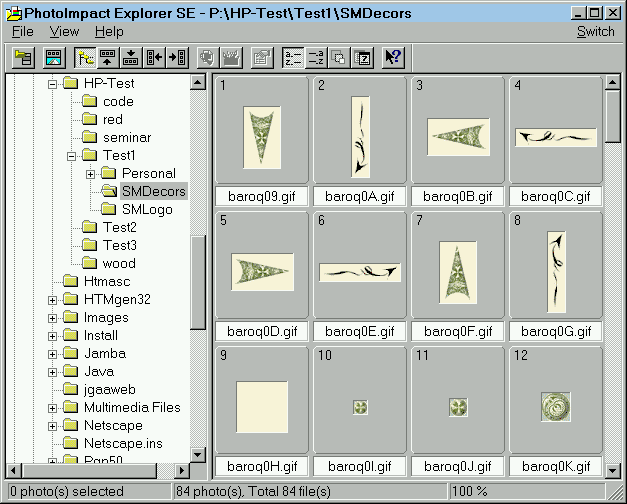Click the baroq0E.gif file name
Screen dimensions: 627x504
(360, 332)
